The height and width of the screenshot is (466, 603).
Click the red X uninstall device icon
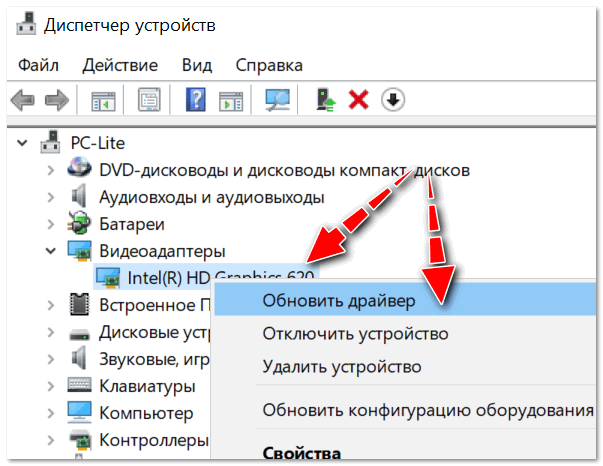[x=358, y=100]
